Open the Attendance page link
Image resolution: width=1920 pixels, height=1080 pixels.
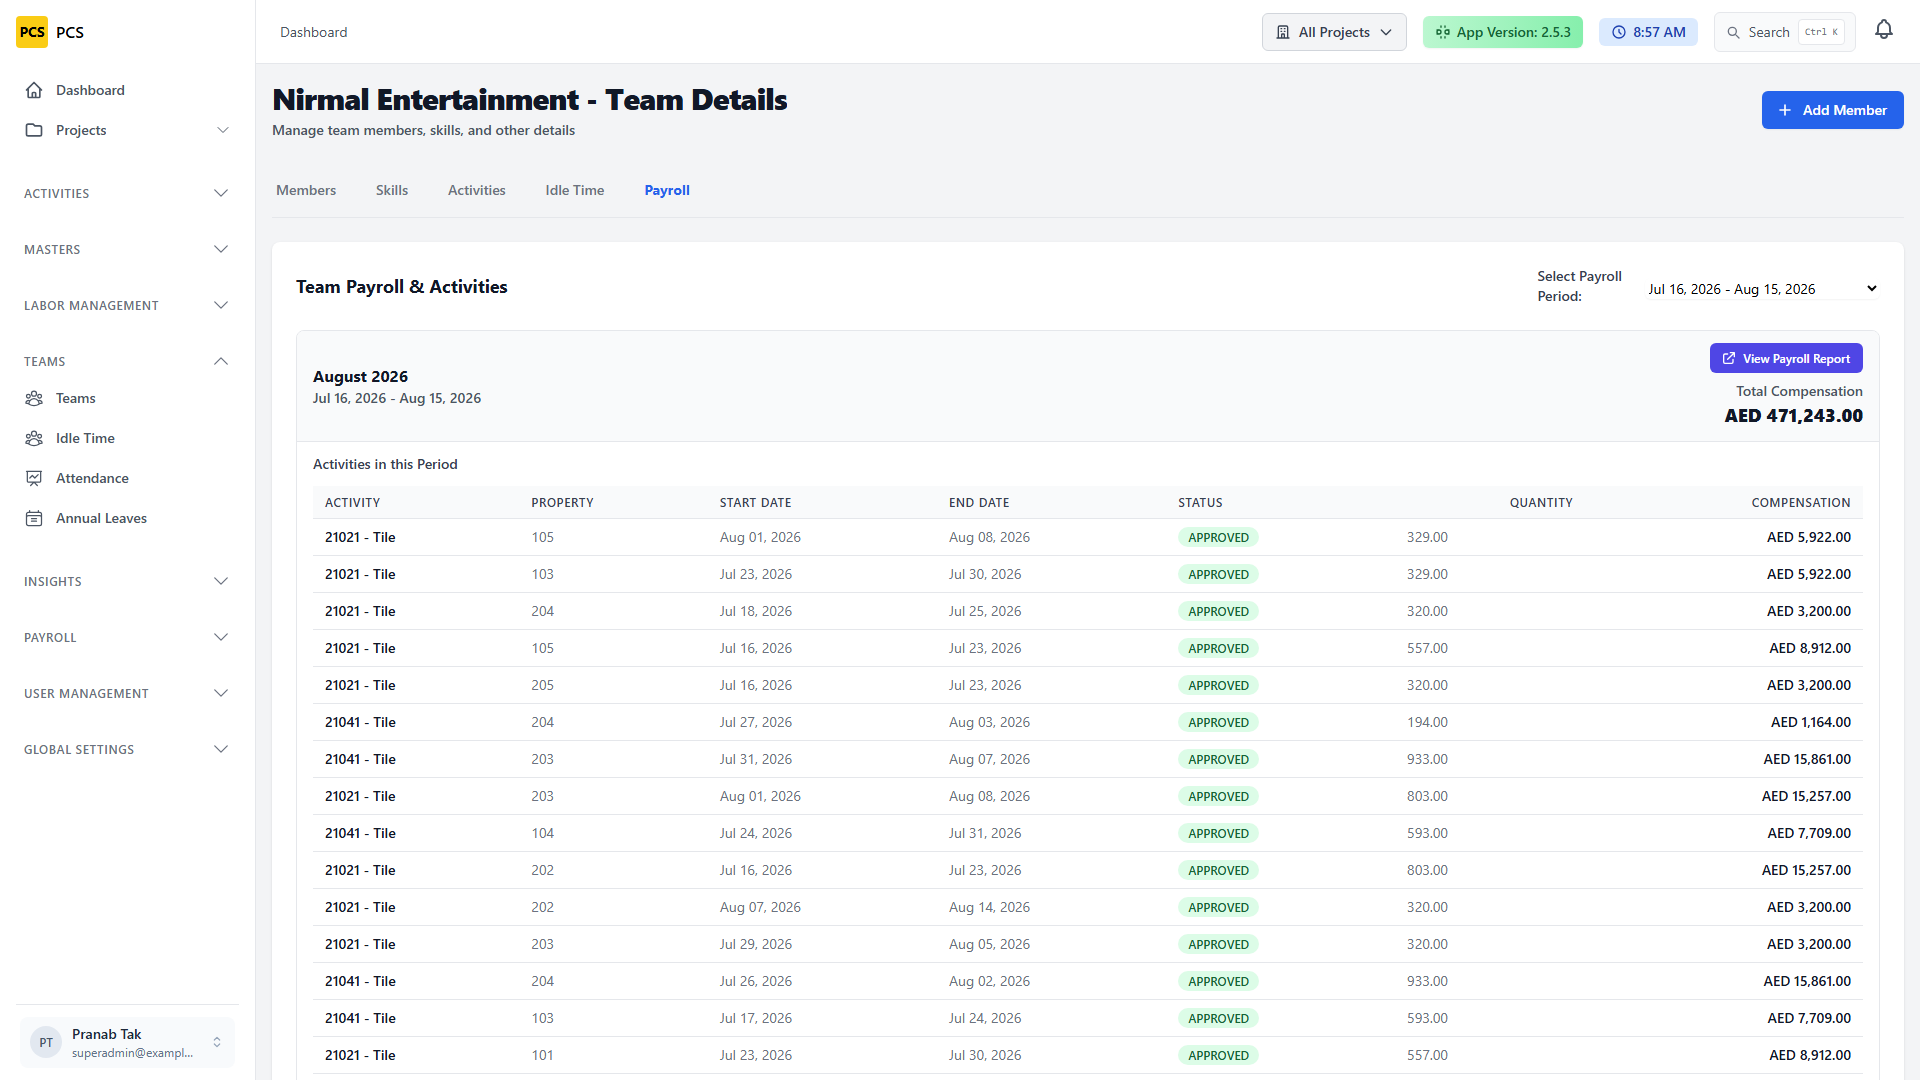tap(127, 478)
